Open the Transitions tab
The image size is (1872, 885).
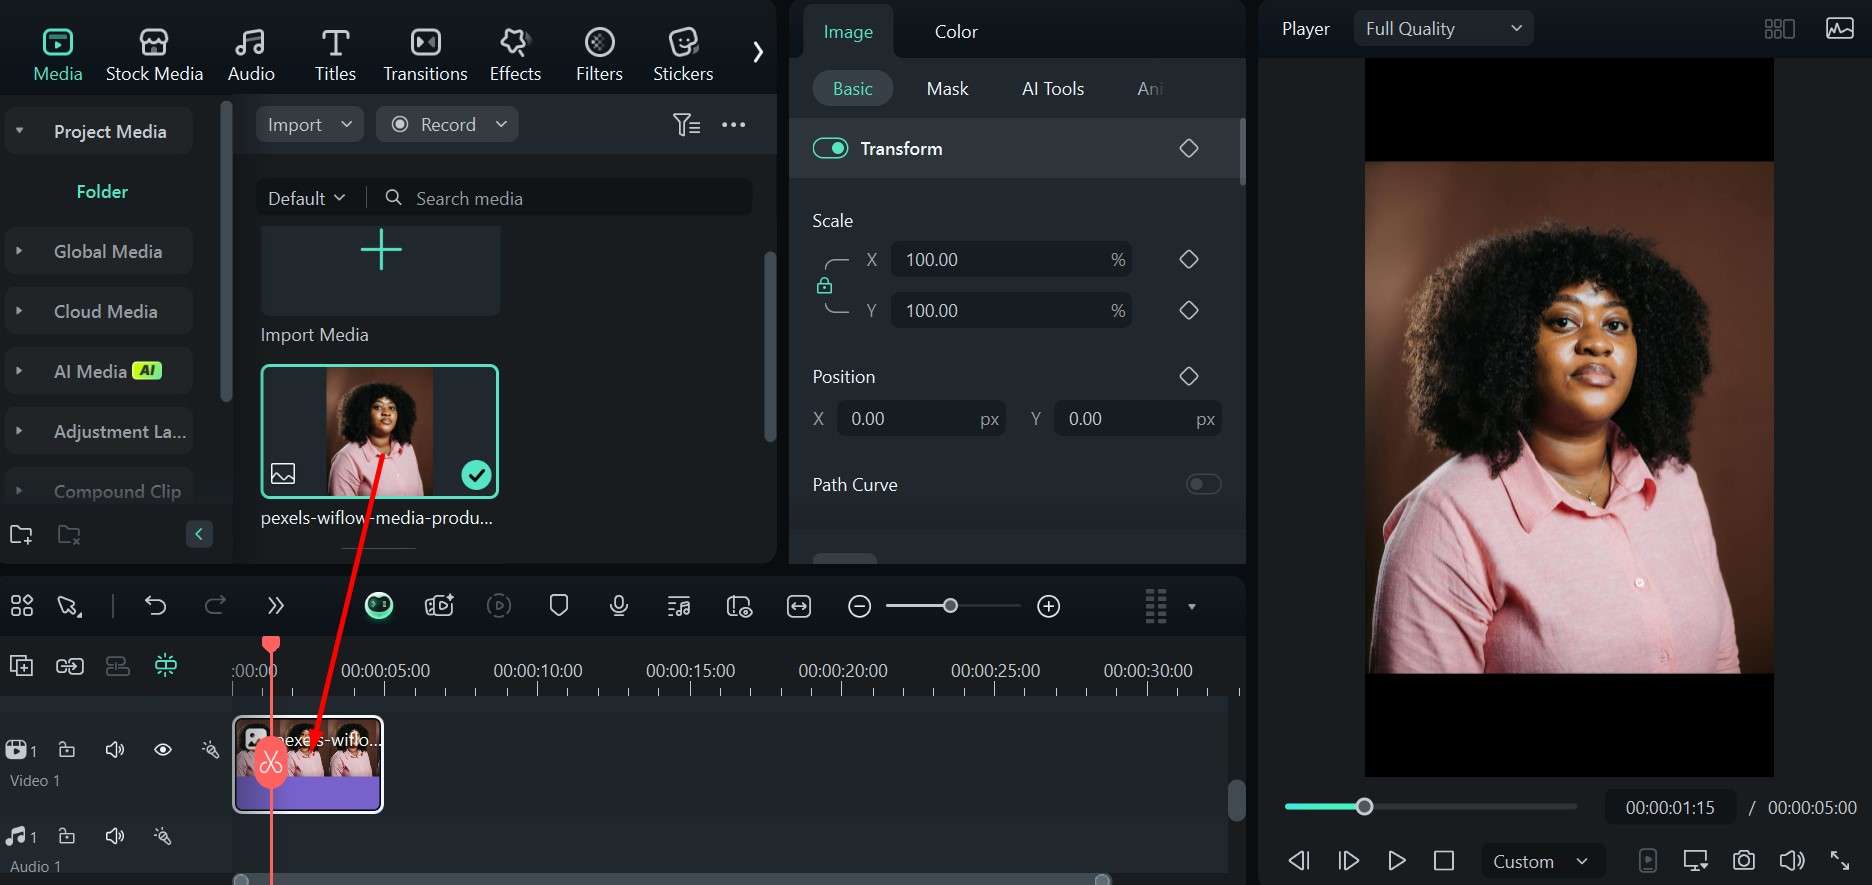tap(425, 54)
